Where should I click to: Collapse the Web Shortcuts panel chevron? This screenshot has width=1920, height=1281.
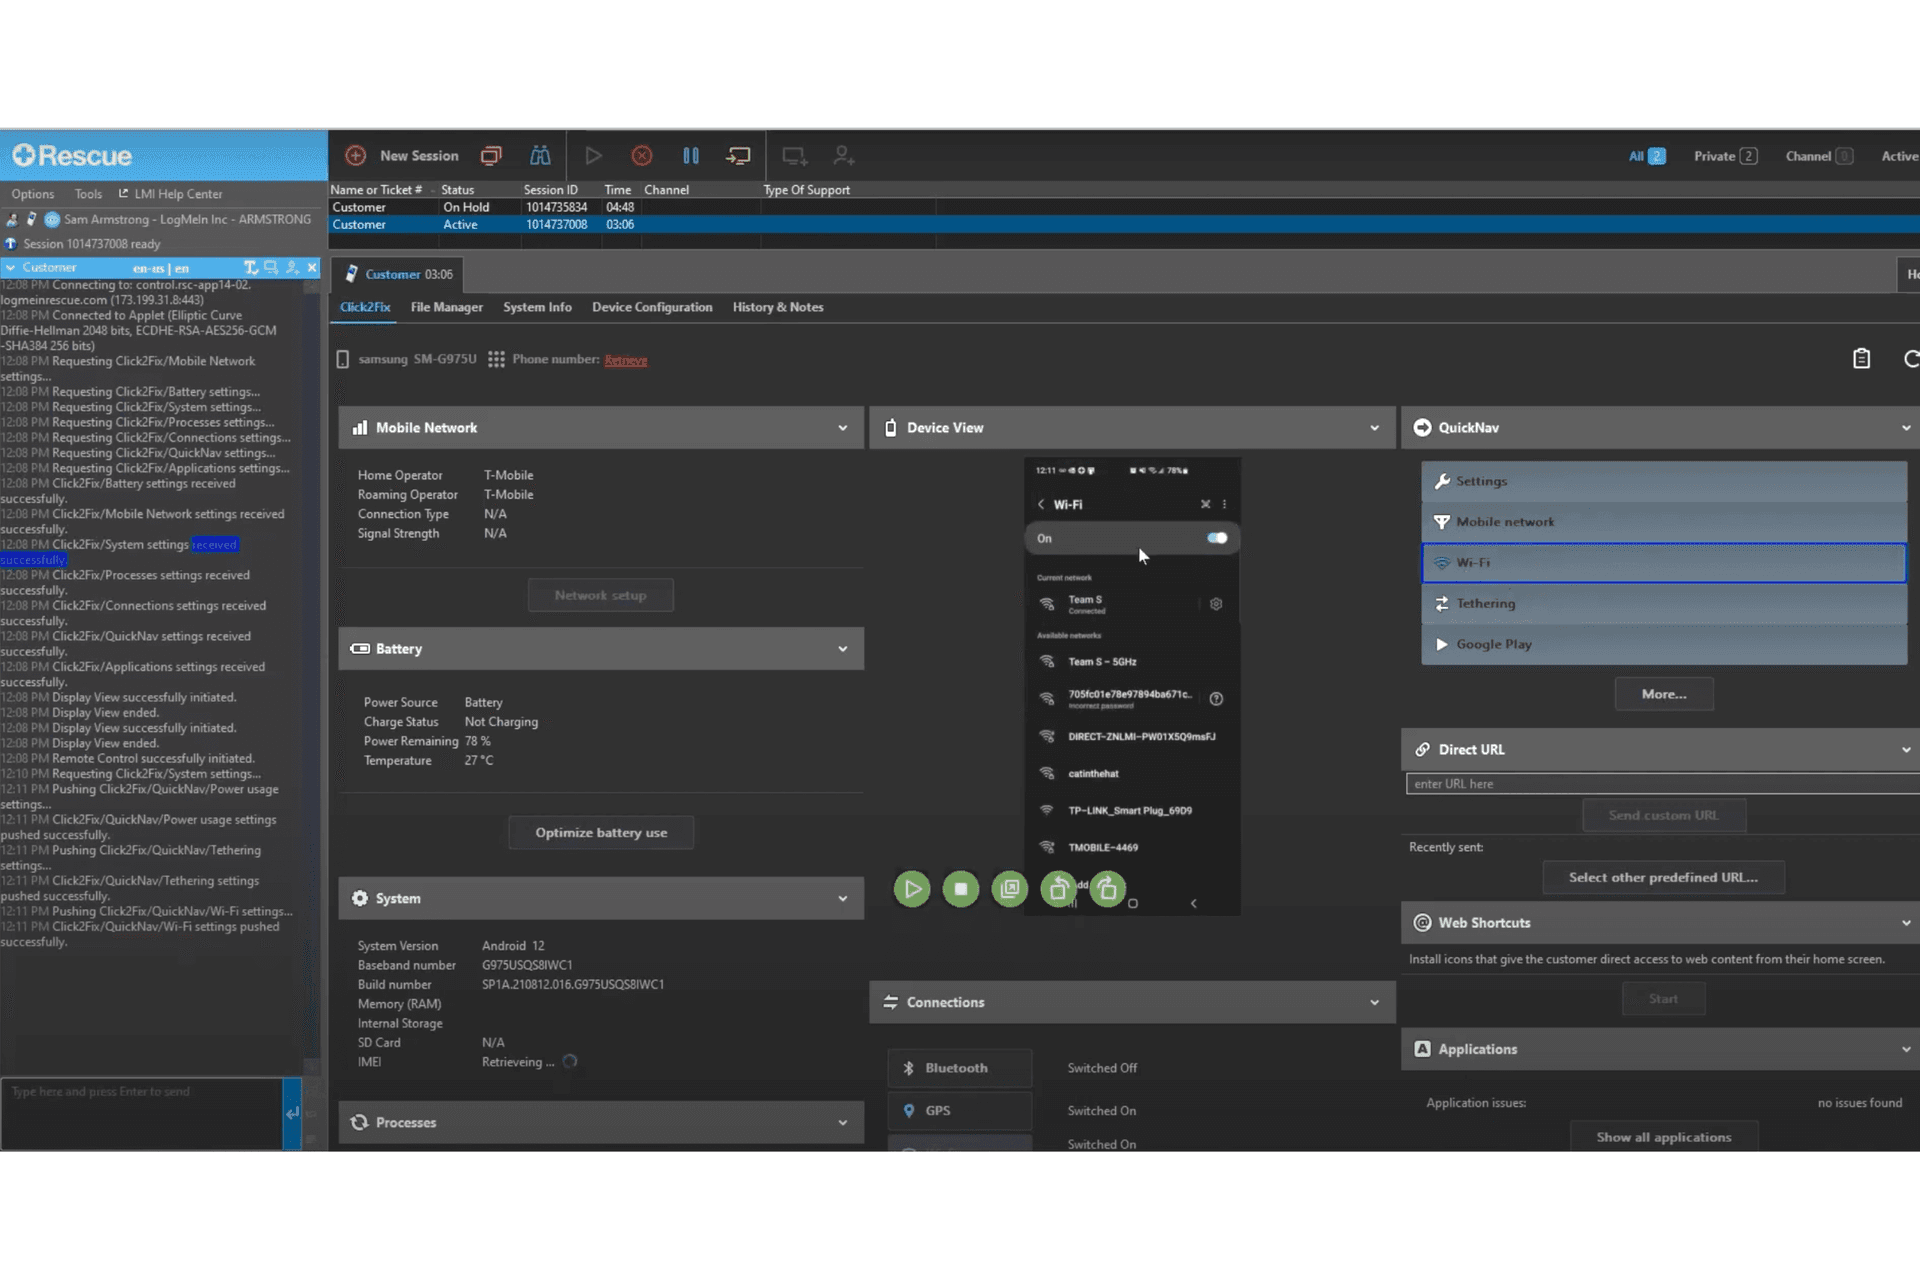(x=1906, y=923)
